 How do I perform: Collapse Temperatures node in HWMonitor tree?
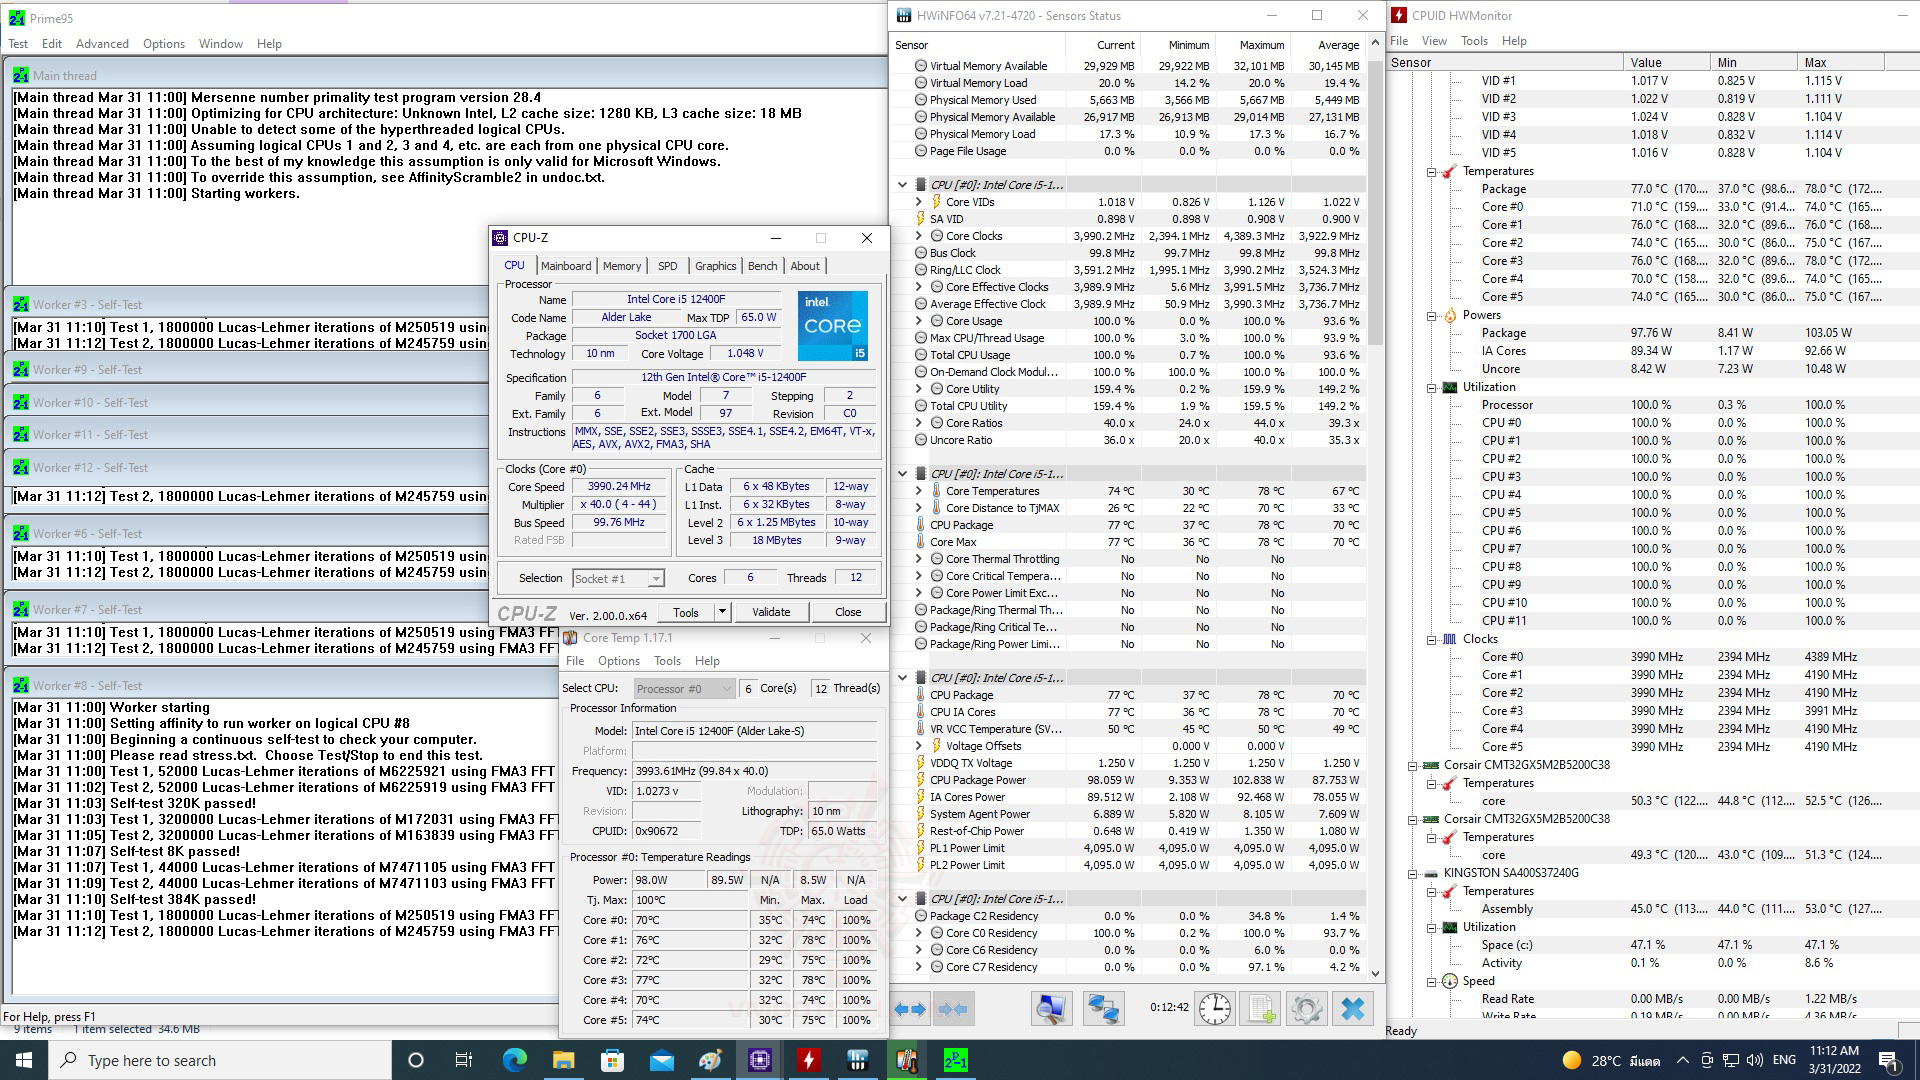click(1431, 171)
